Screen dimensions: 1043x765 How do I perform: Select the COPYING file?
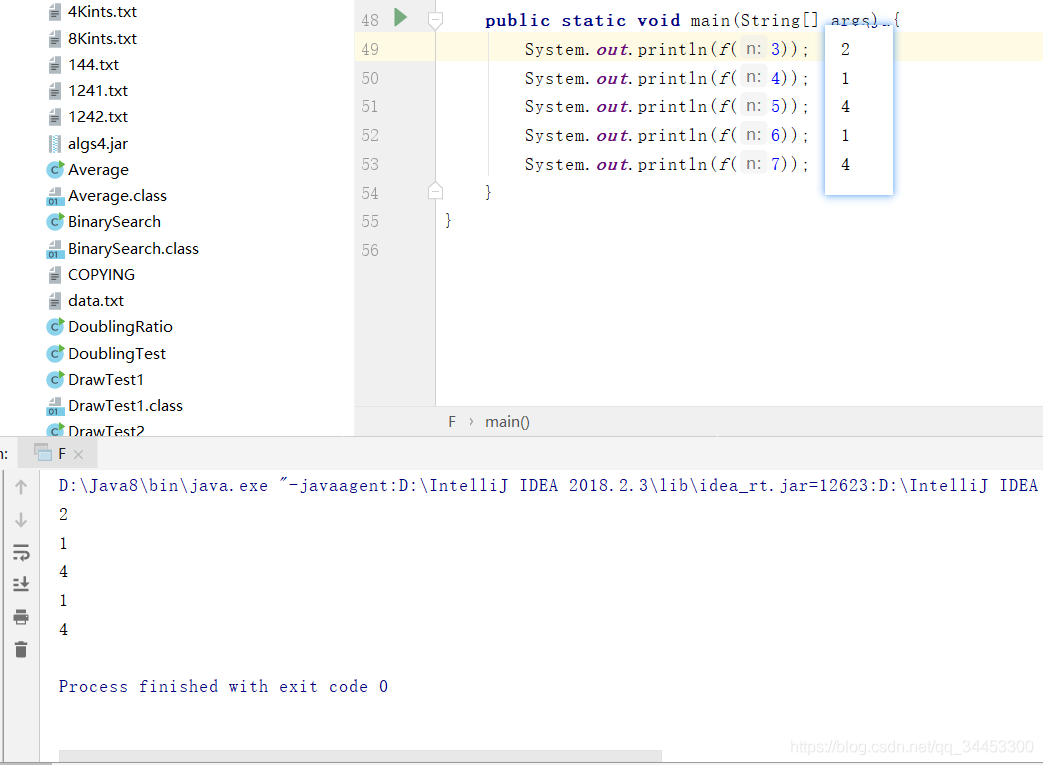[x=101, y=274]
